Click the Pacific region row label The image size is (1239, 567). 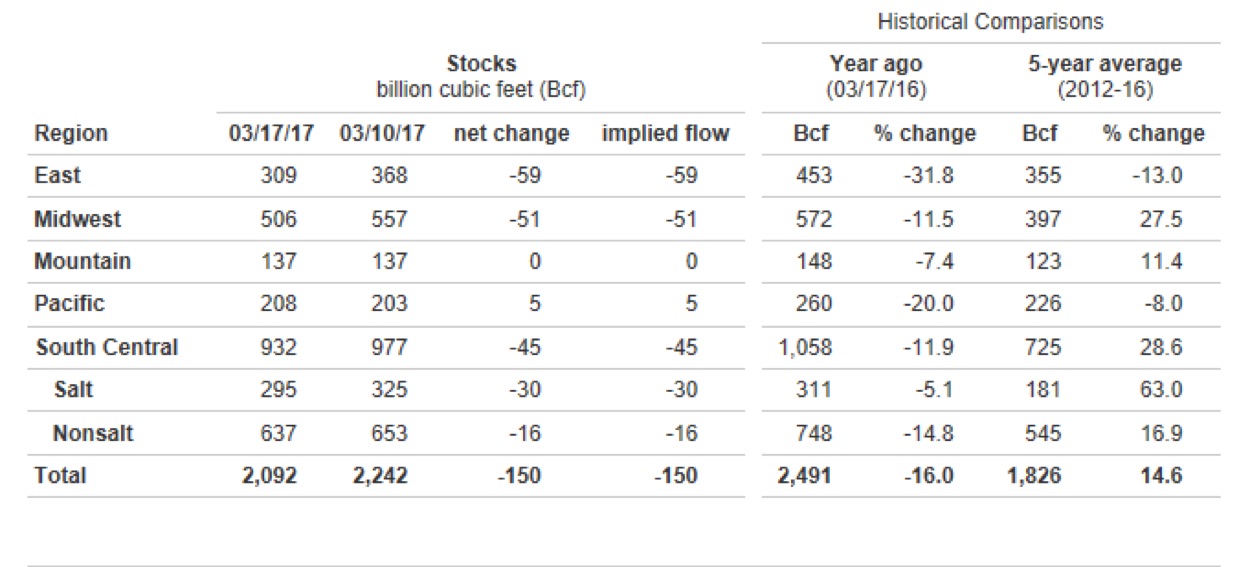tap(69, 303)
